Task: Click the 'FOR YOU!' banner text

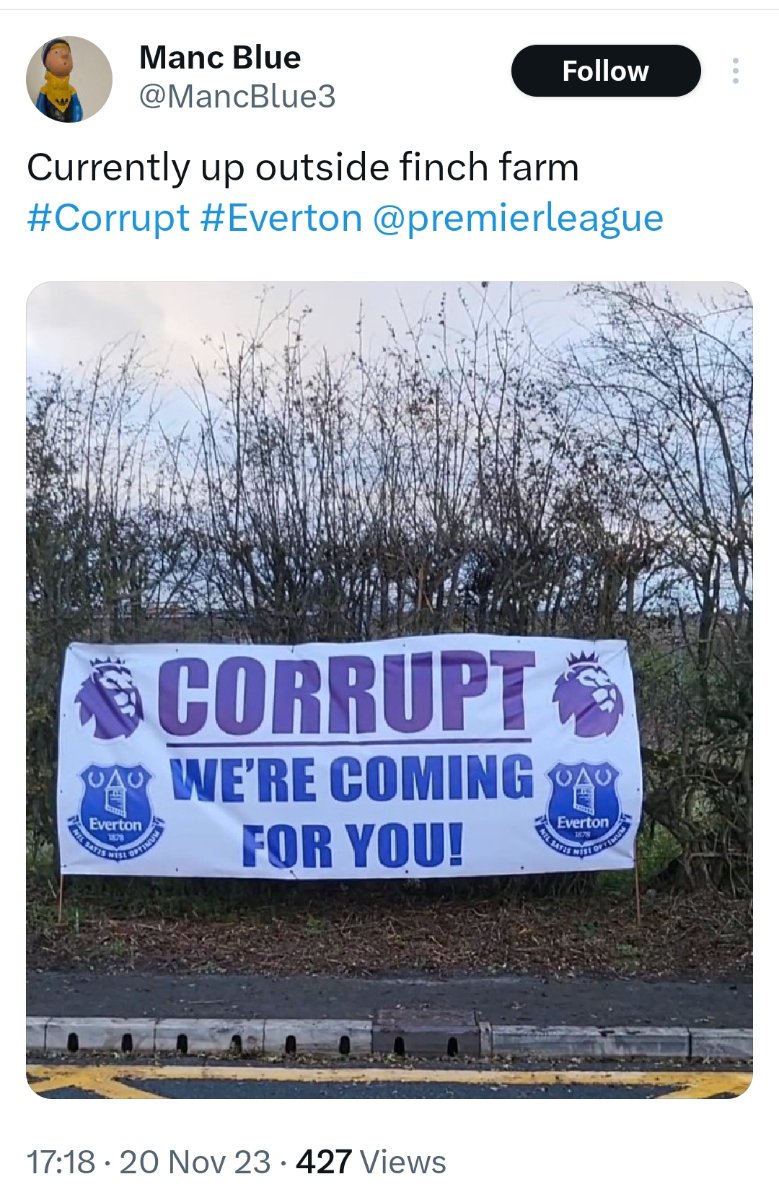Action: [x=353, y=845]
